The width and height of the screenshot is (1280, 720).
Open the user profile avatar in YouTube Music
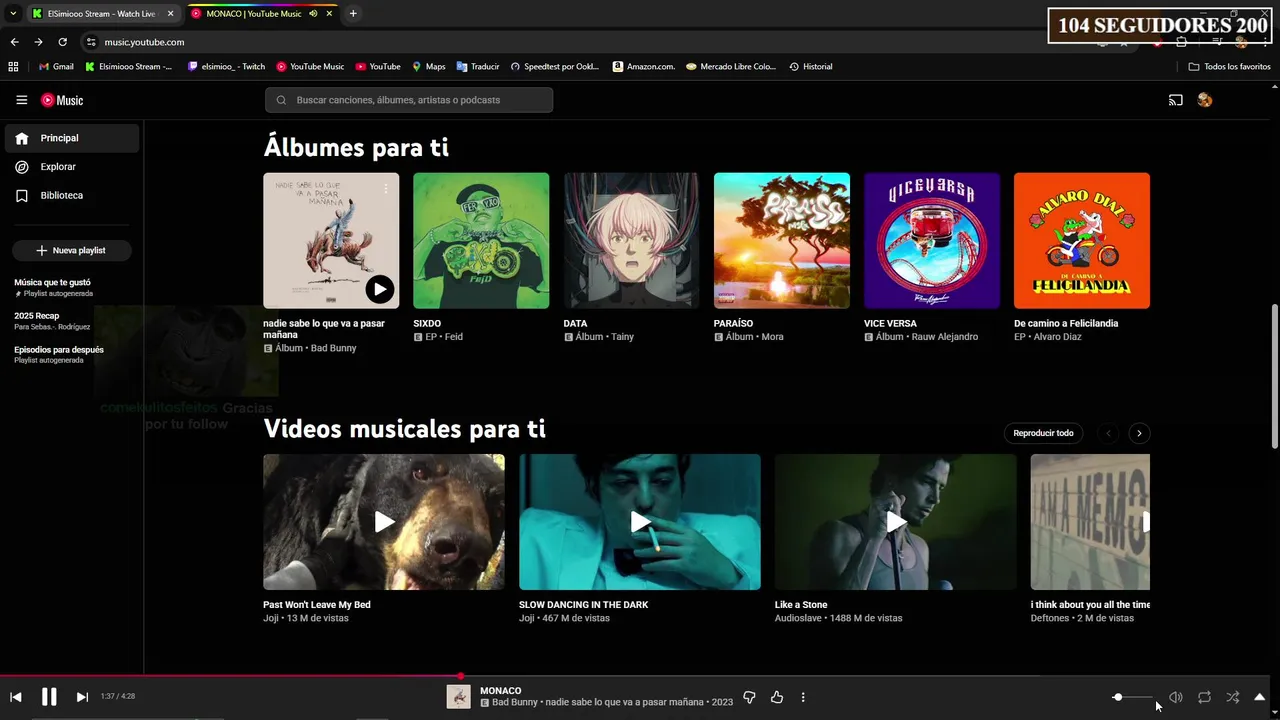pos(1205,100)
